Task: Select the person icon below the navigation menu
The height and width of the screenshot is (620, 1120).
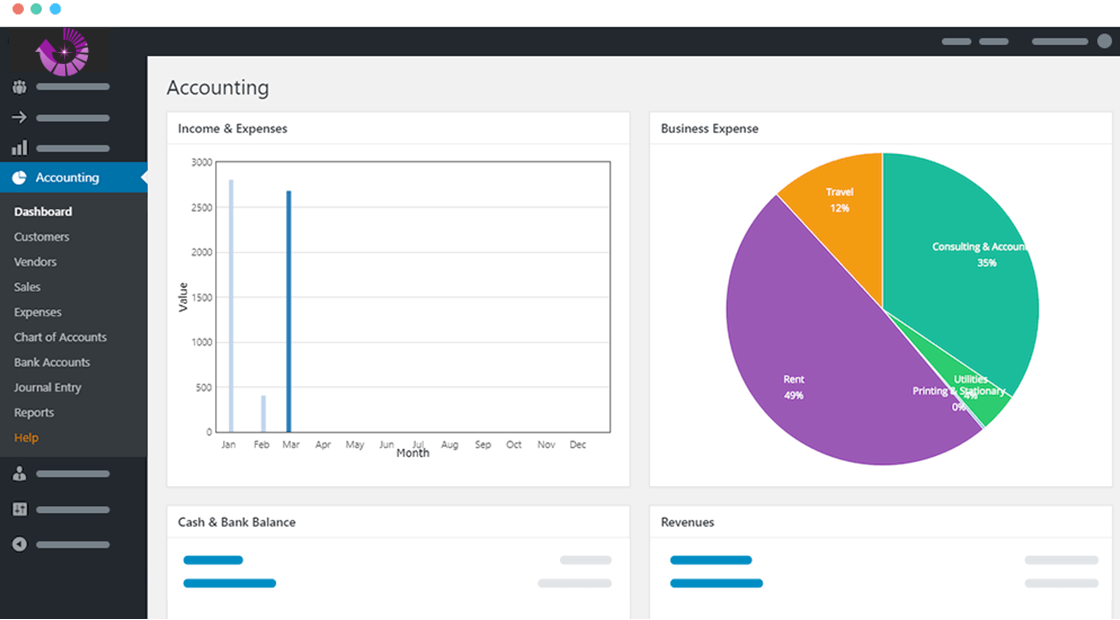Action: [x=18, y=473]
